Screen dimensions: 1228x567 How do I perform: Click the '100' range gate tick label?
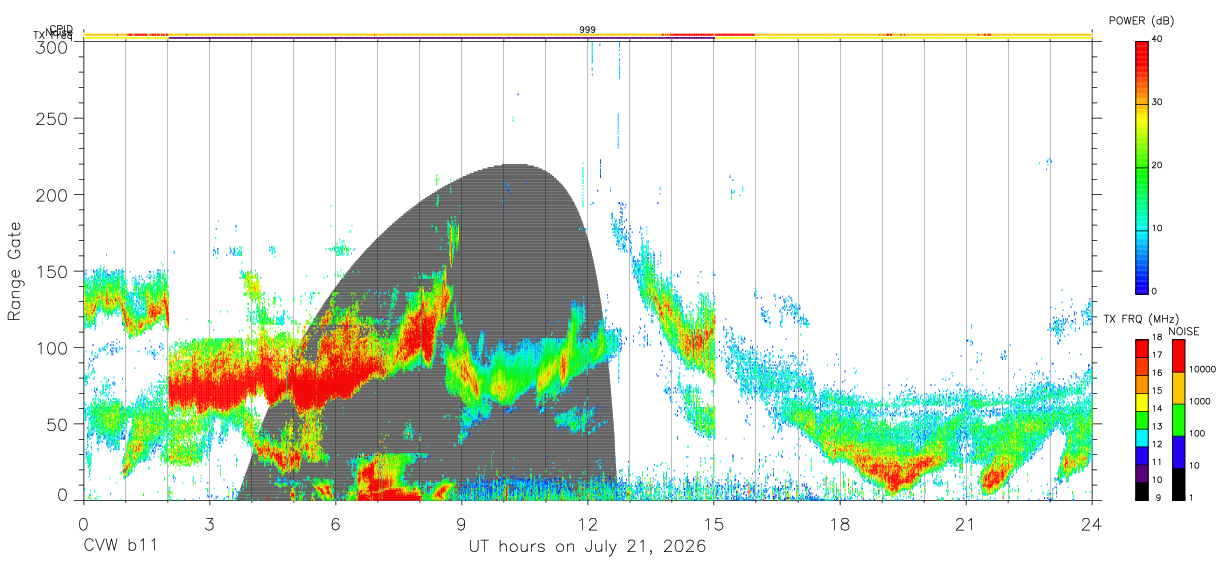click(x=54, y=347)
